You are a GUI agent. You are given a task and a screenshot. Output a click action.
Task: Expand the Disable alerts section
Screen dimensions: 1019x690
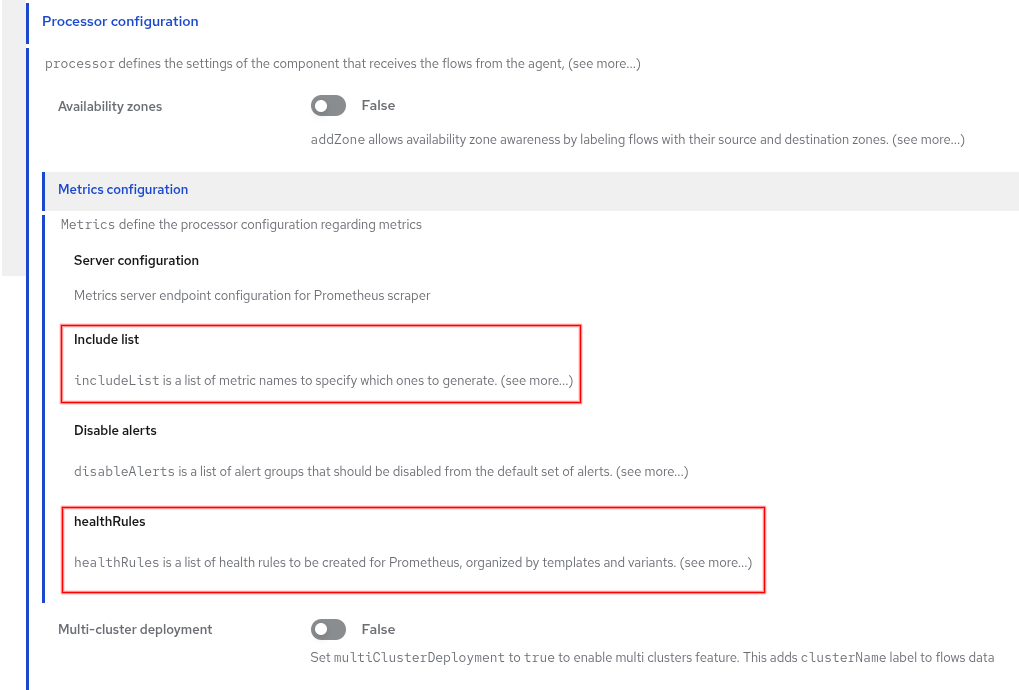pos(115,430)
